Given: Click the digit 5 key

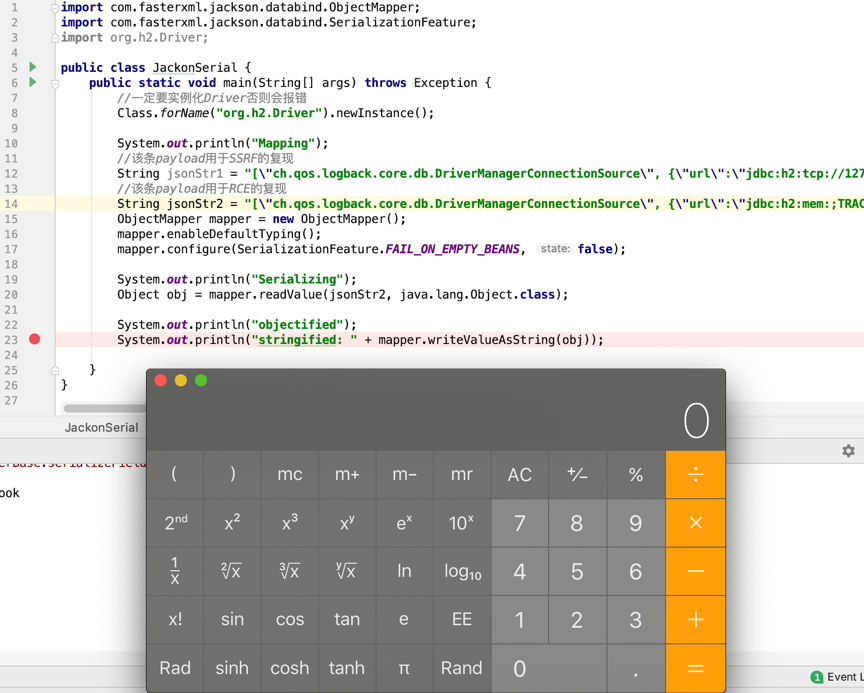Looking at the screenshot, I should tap(577, 571).
